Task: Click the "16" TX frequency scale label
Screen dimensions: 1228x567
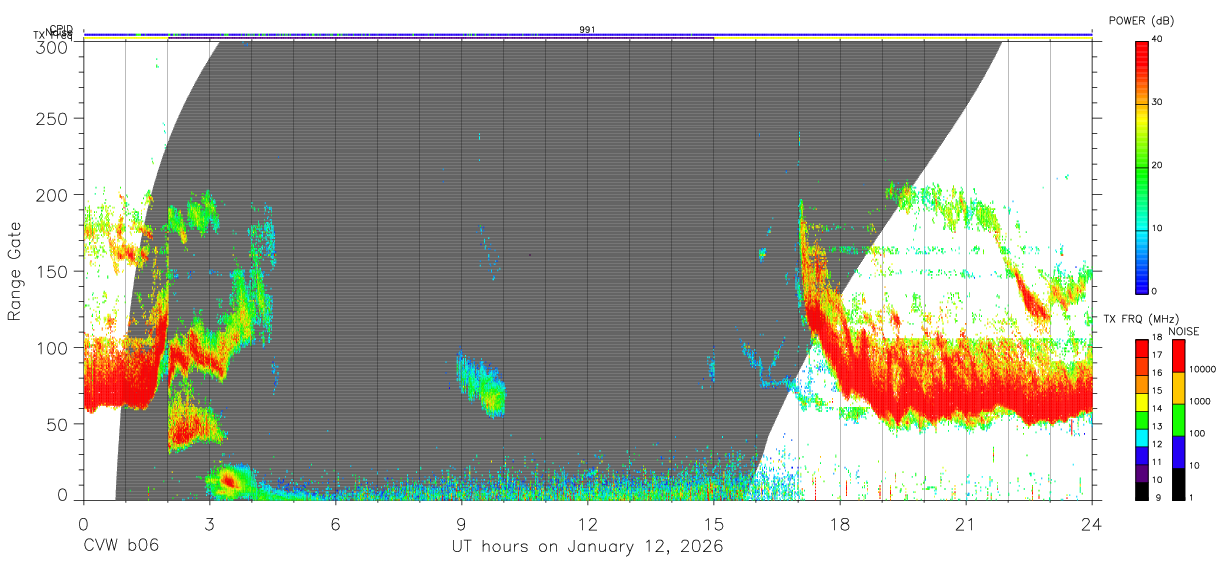Action: (x=1157, y=372)
